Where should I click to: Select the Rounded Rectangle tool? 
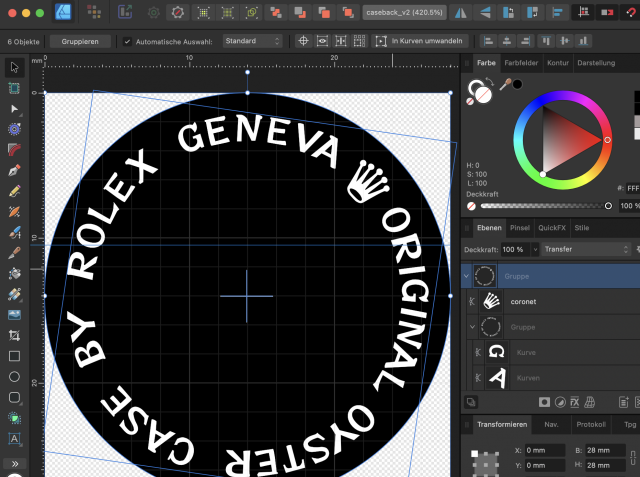(x=14, y=397)
